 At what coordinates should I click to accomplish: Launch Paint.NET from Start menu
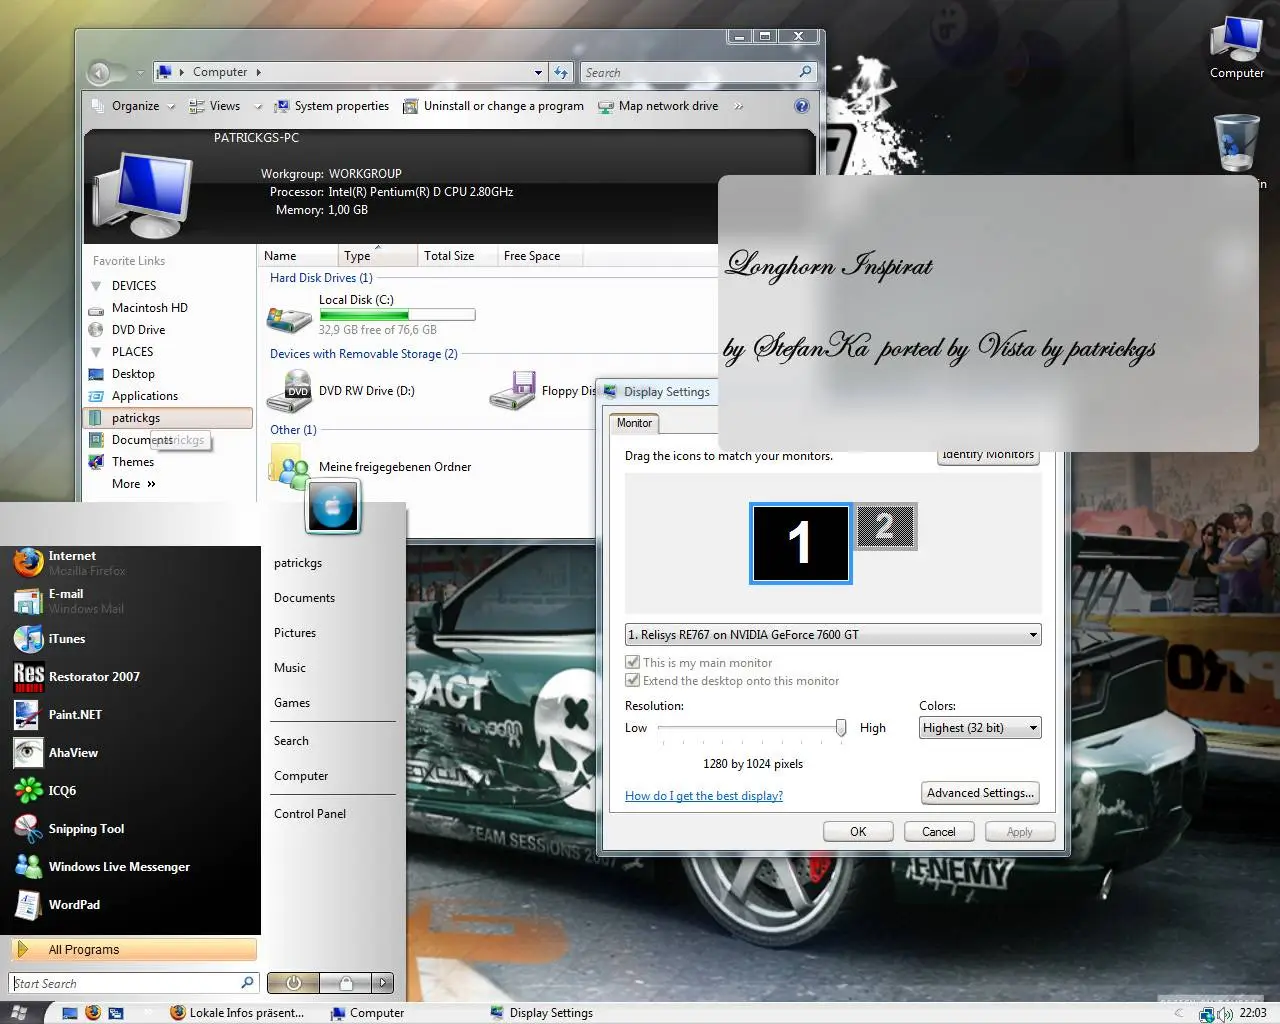tap(130, 715)
